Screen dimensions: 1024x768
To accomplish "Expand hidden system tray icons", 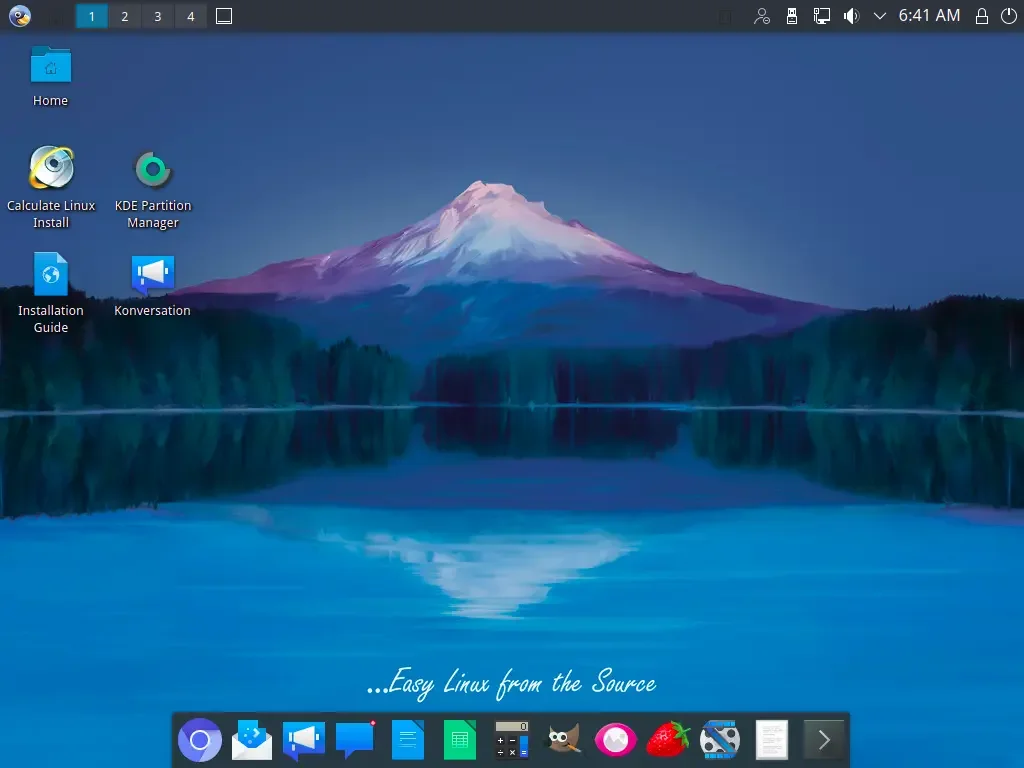I will tap(880, 16).
